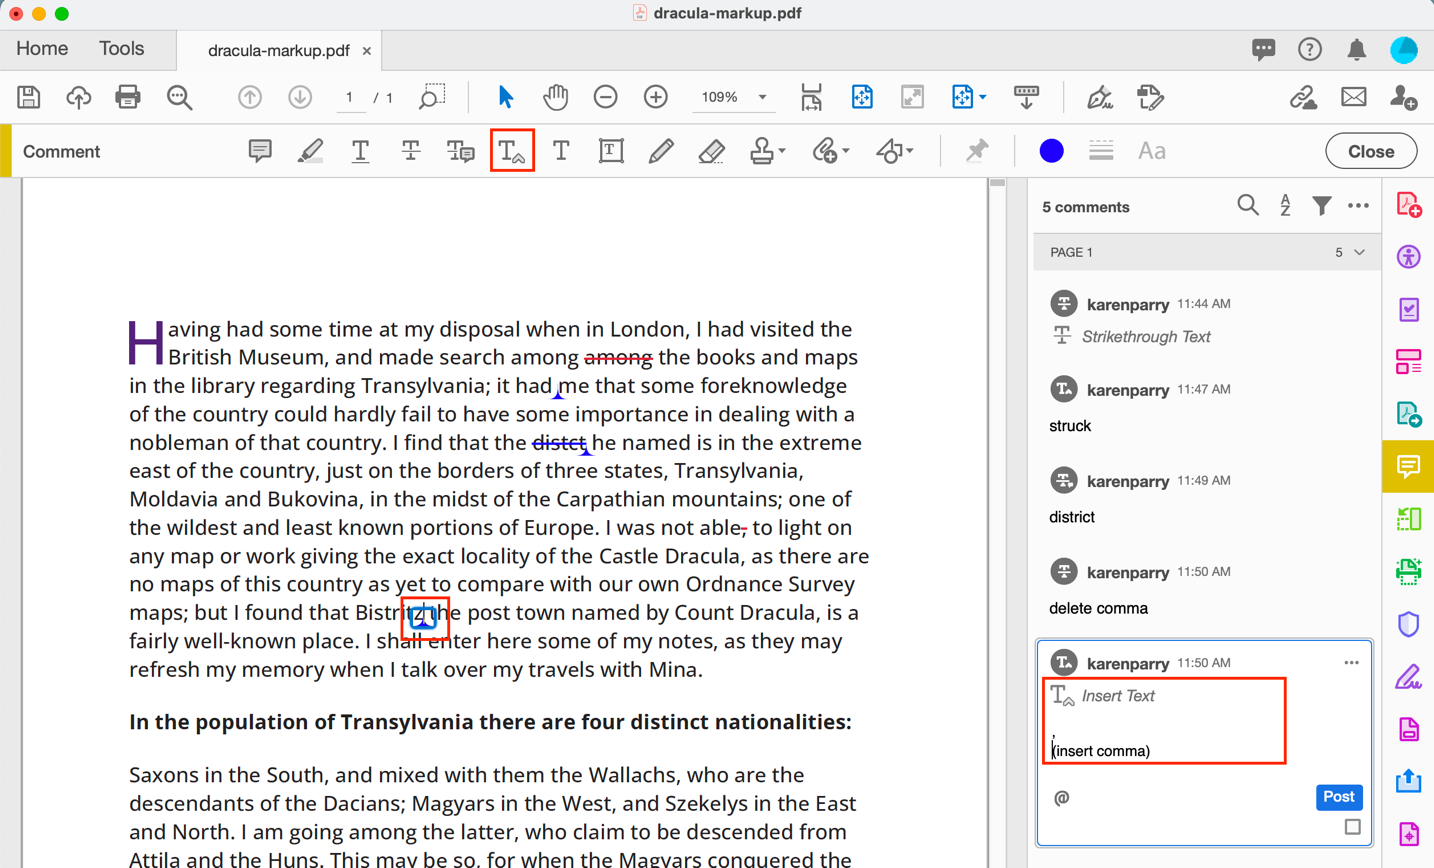Open the blue color picker swatch
Image resolution: width=1434 pixels, height=868 pixels.
[1051, 151]
